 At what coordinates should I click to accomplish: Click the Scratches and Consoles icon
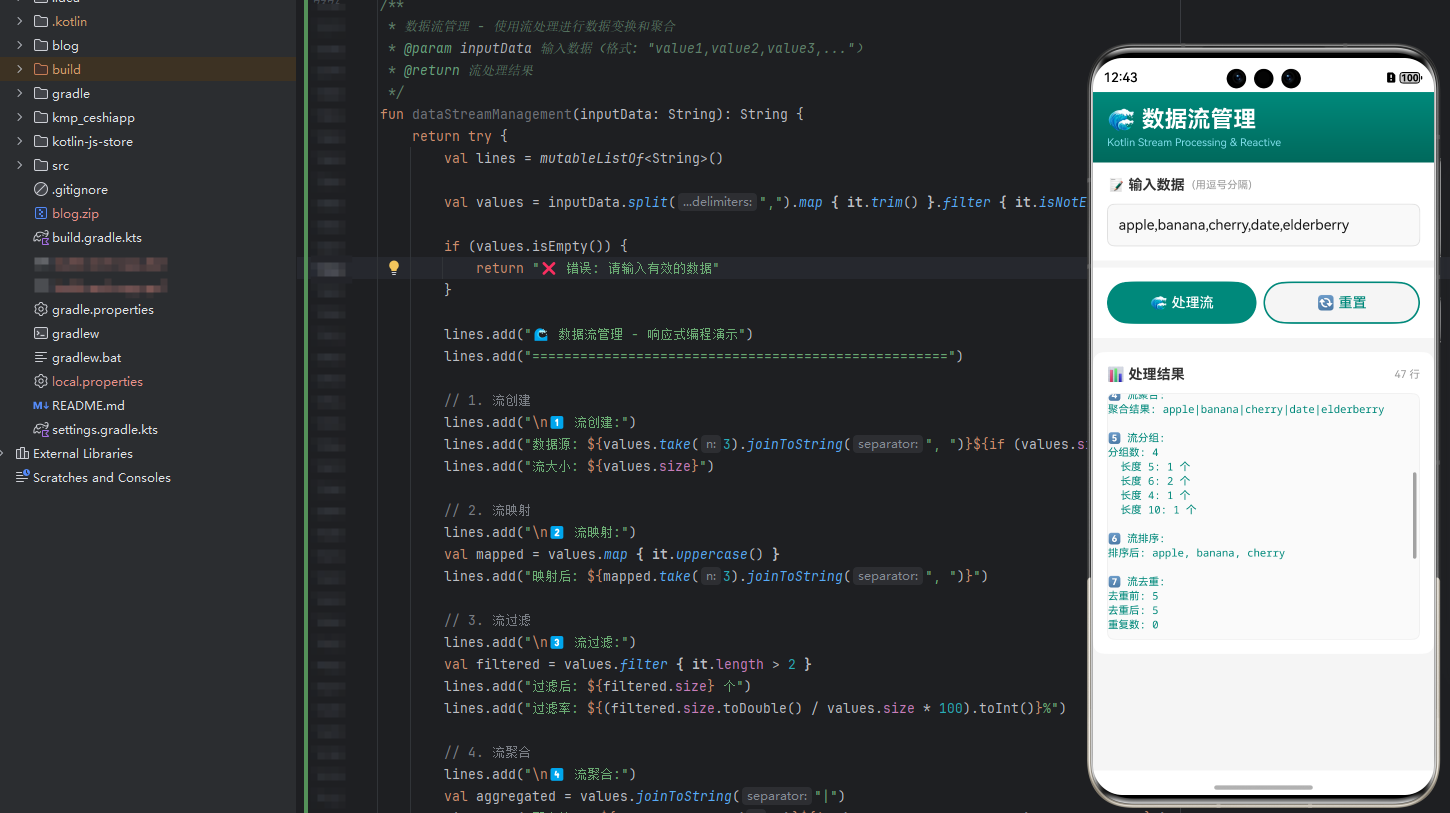22,477
